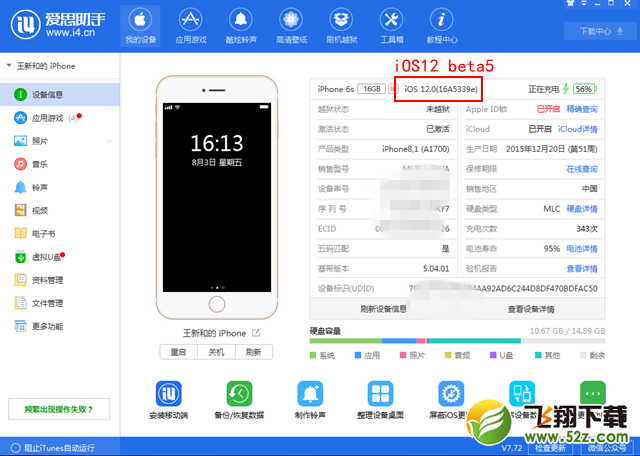Screen dimensions: 640x456
Task: Open 在线查询 warranty link
Action: point(582,169)
